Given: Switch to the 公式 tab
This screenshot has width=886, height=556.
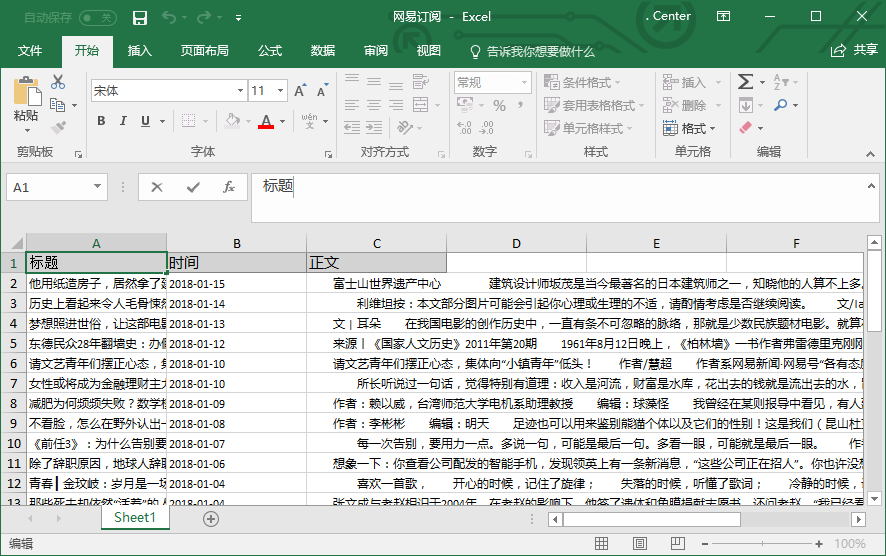Looking at the screenshot, I should coord(270,51).
